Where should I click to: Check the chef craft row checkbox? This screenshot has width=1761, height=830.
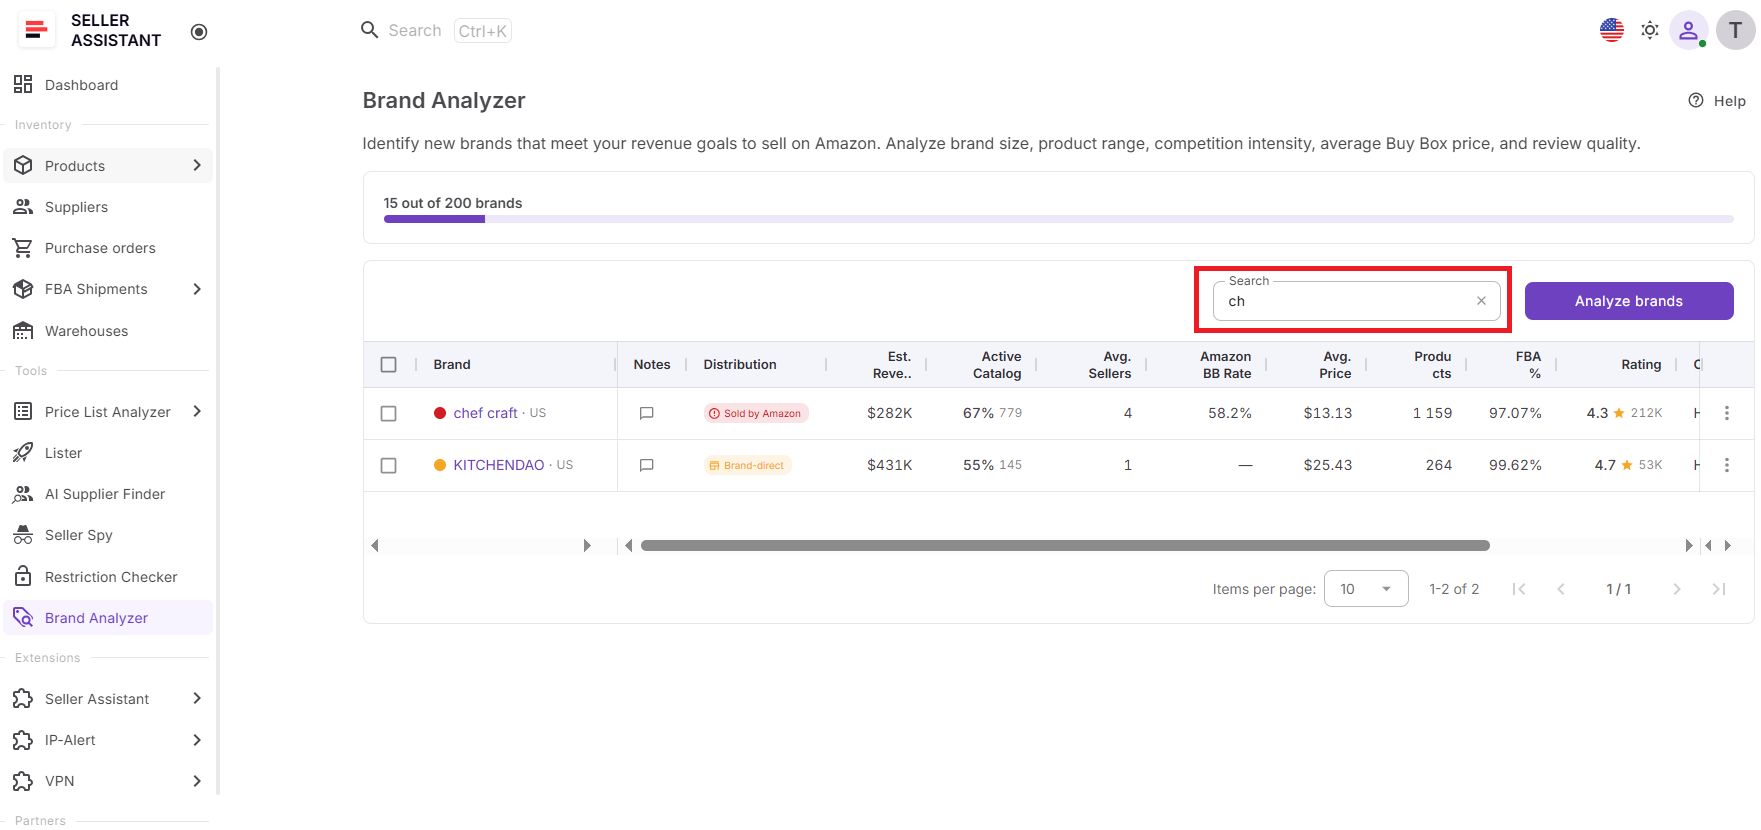point(389,413)
